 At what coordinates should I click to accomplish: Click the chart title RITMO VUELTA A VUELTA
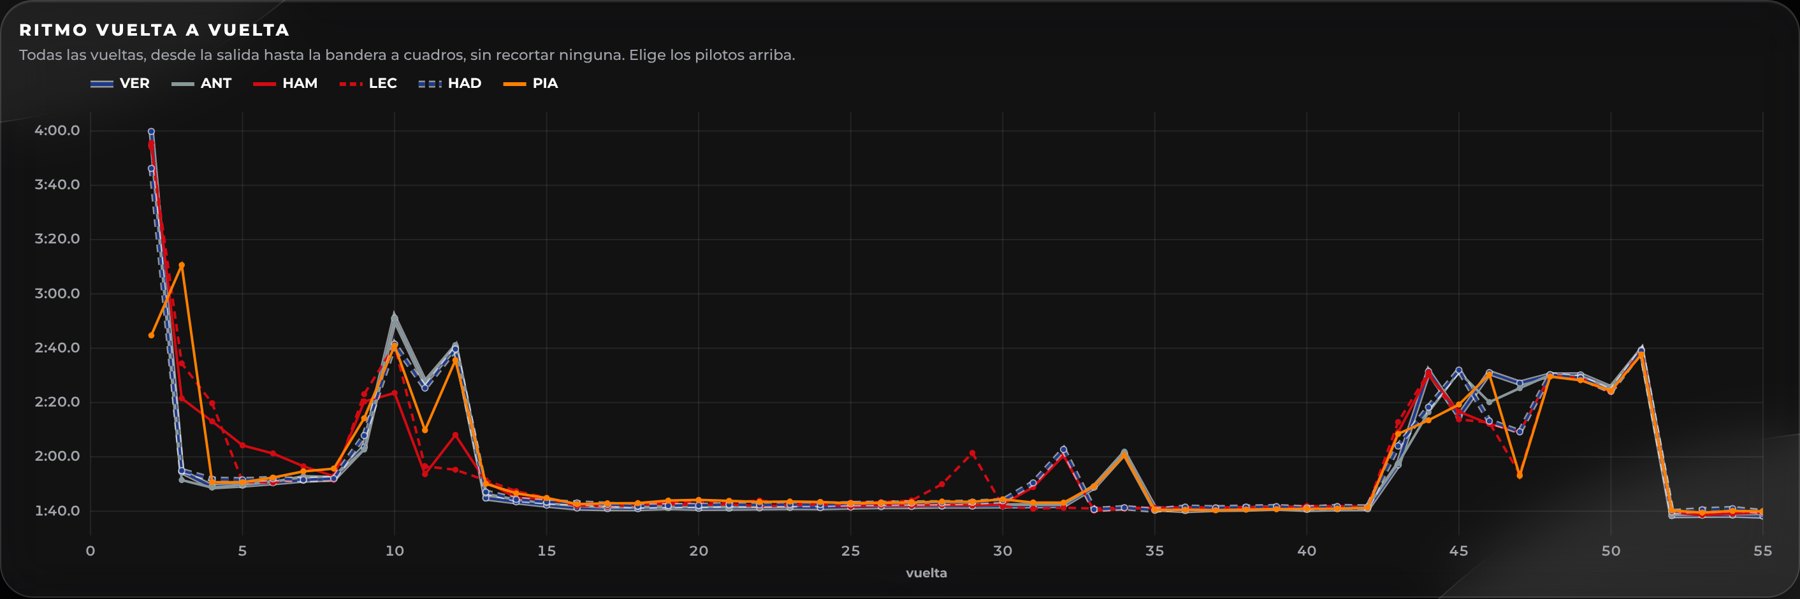tap(155, 30)
